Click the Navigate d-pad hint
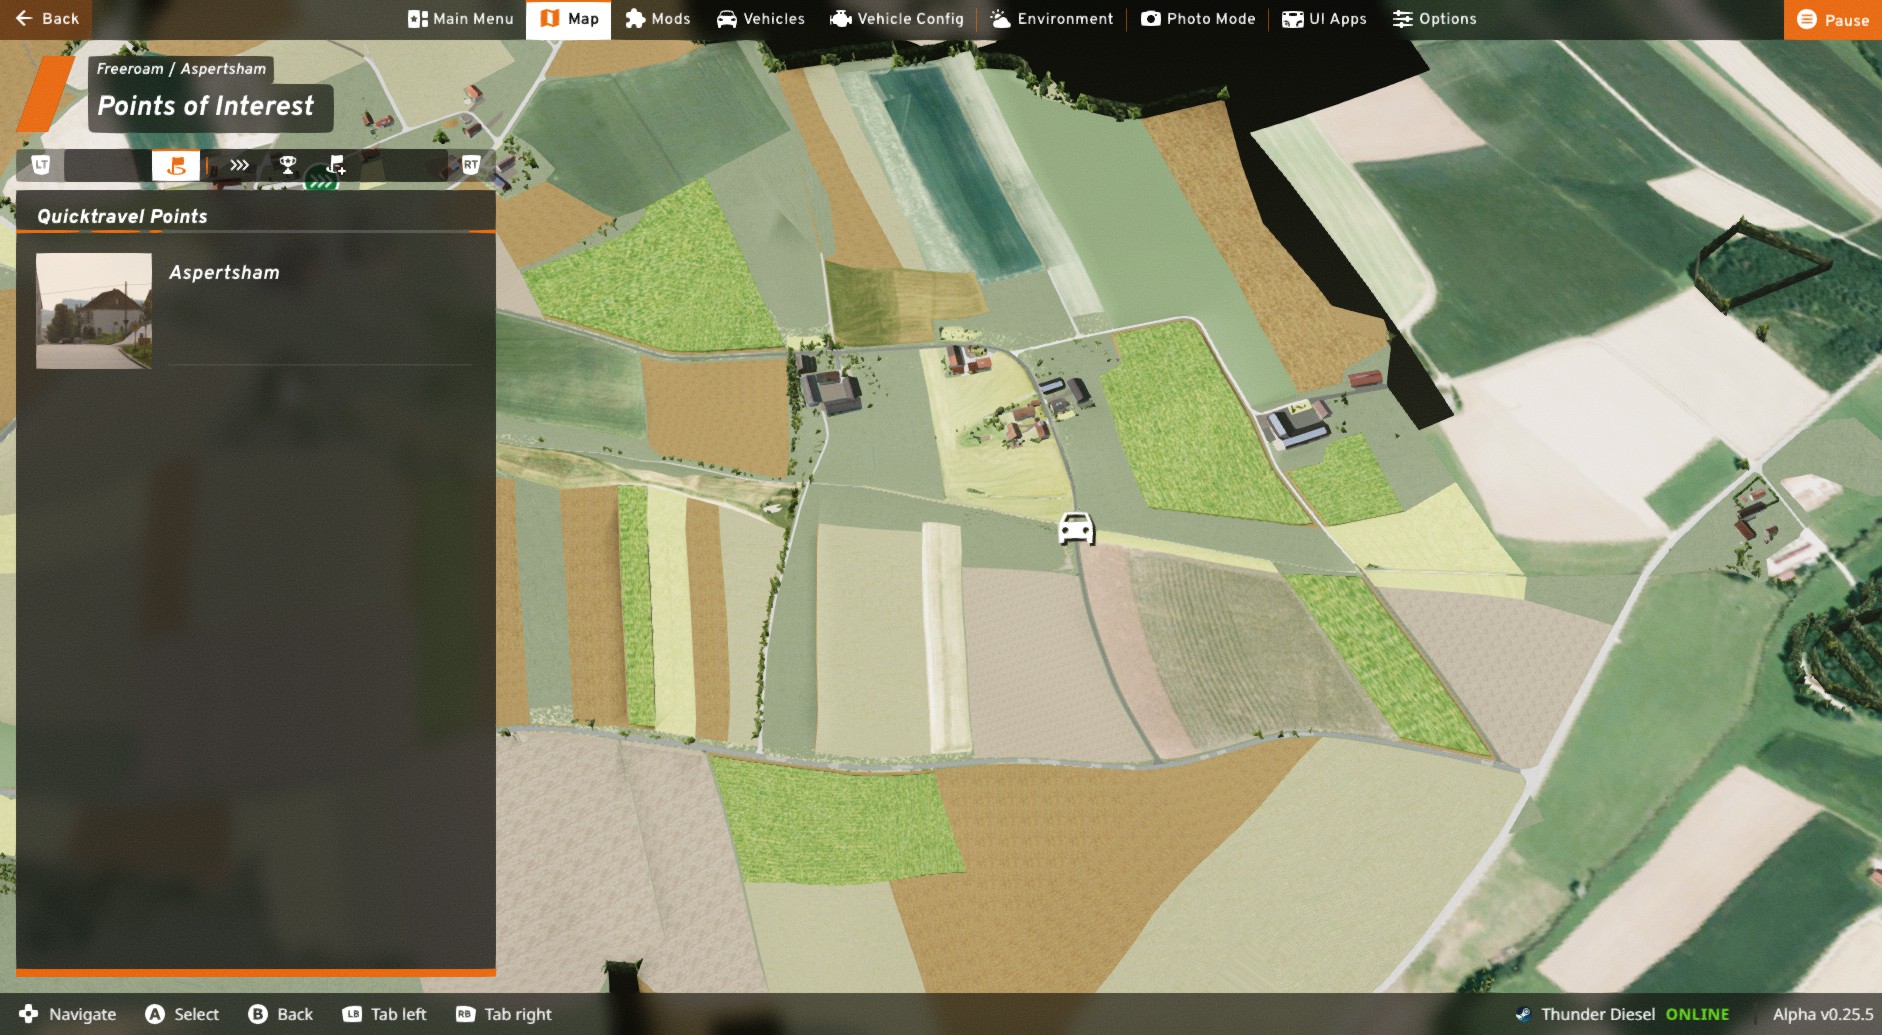Viewport: 1882px width, 1035px height. point(68,1014)
